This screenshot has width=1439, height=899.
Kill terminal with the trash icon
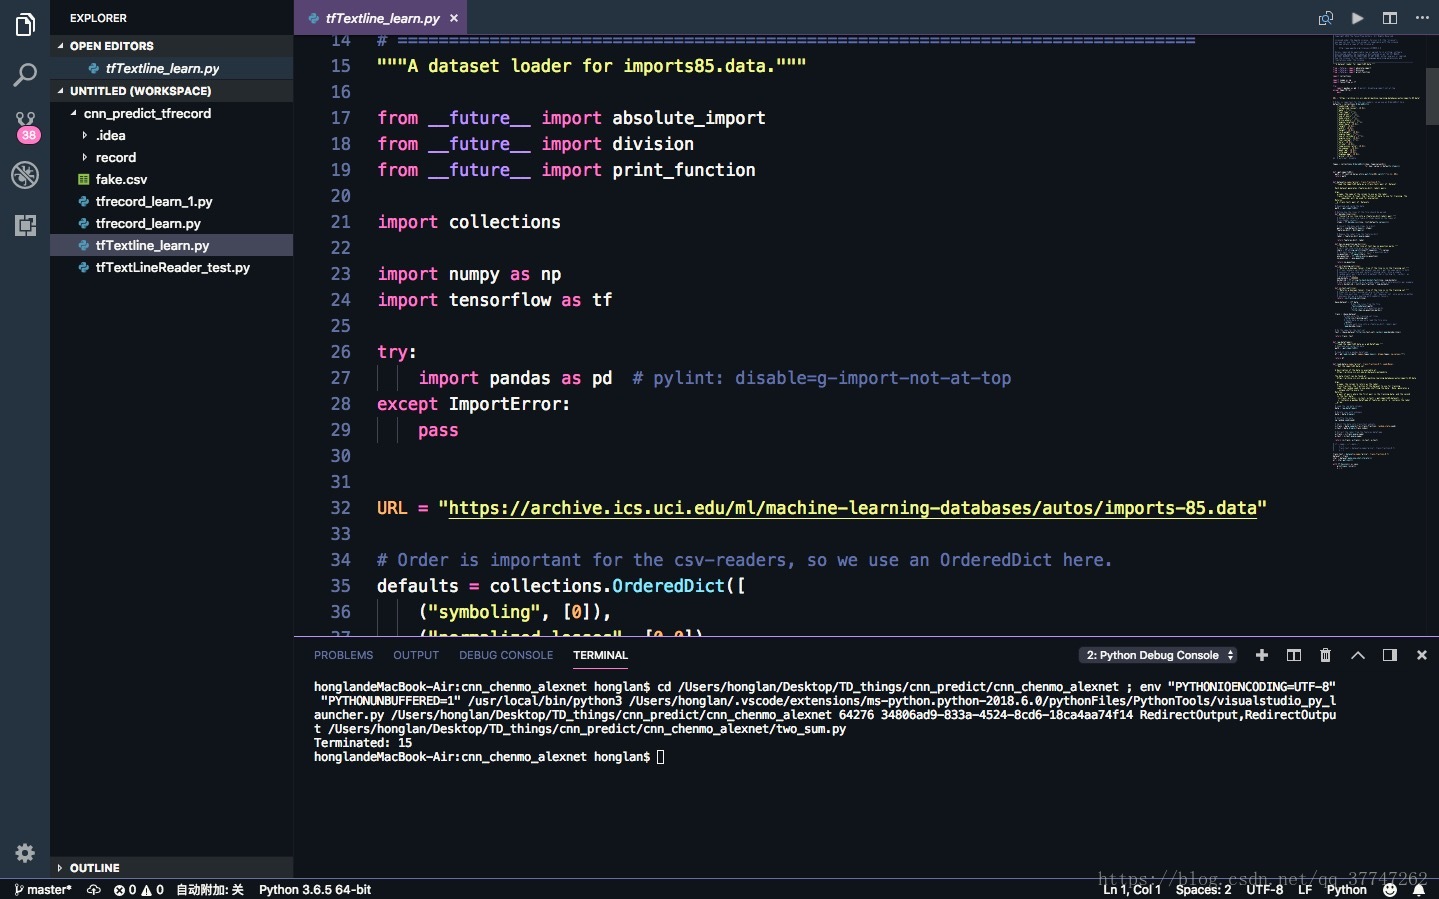pyautogui.click(x=1326, y=655)
